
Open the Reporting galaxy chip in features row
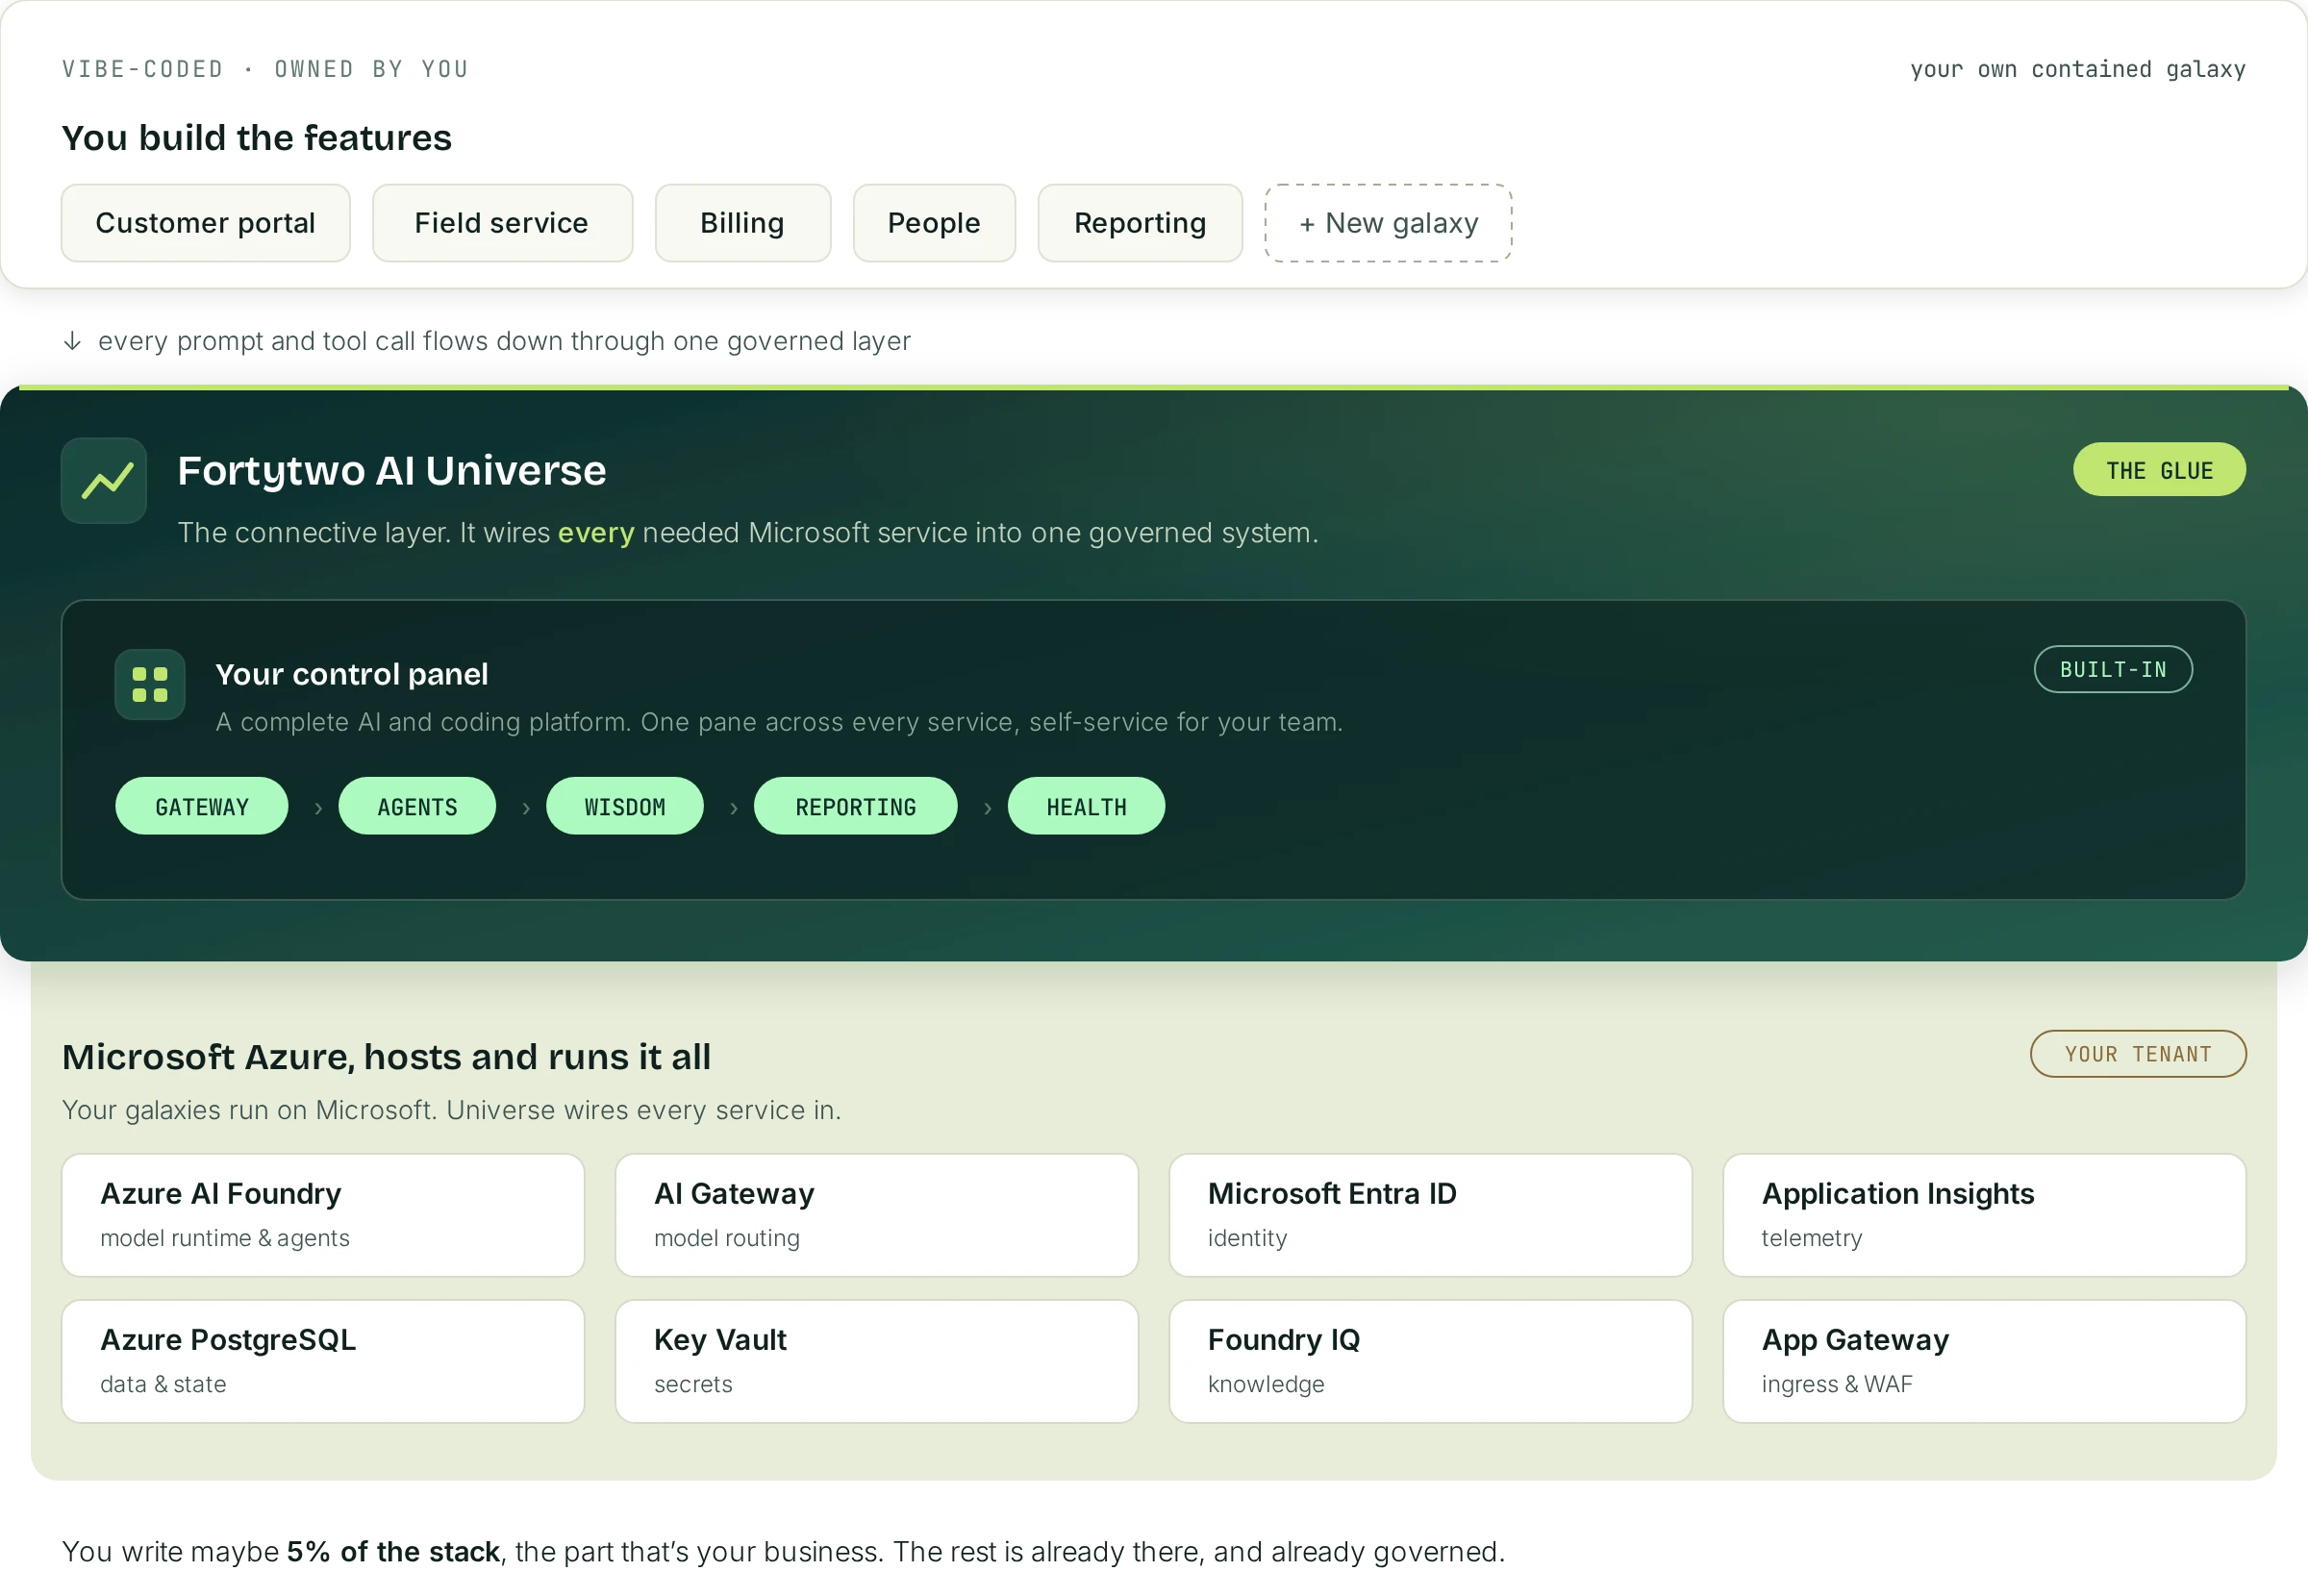point(1140,223)
